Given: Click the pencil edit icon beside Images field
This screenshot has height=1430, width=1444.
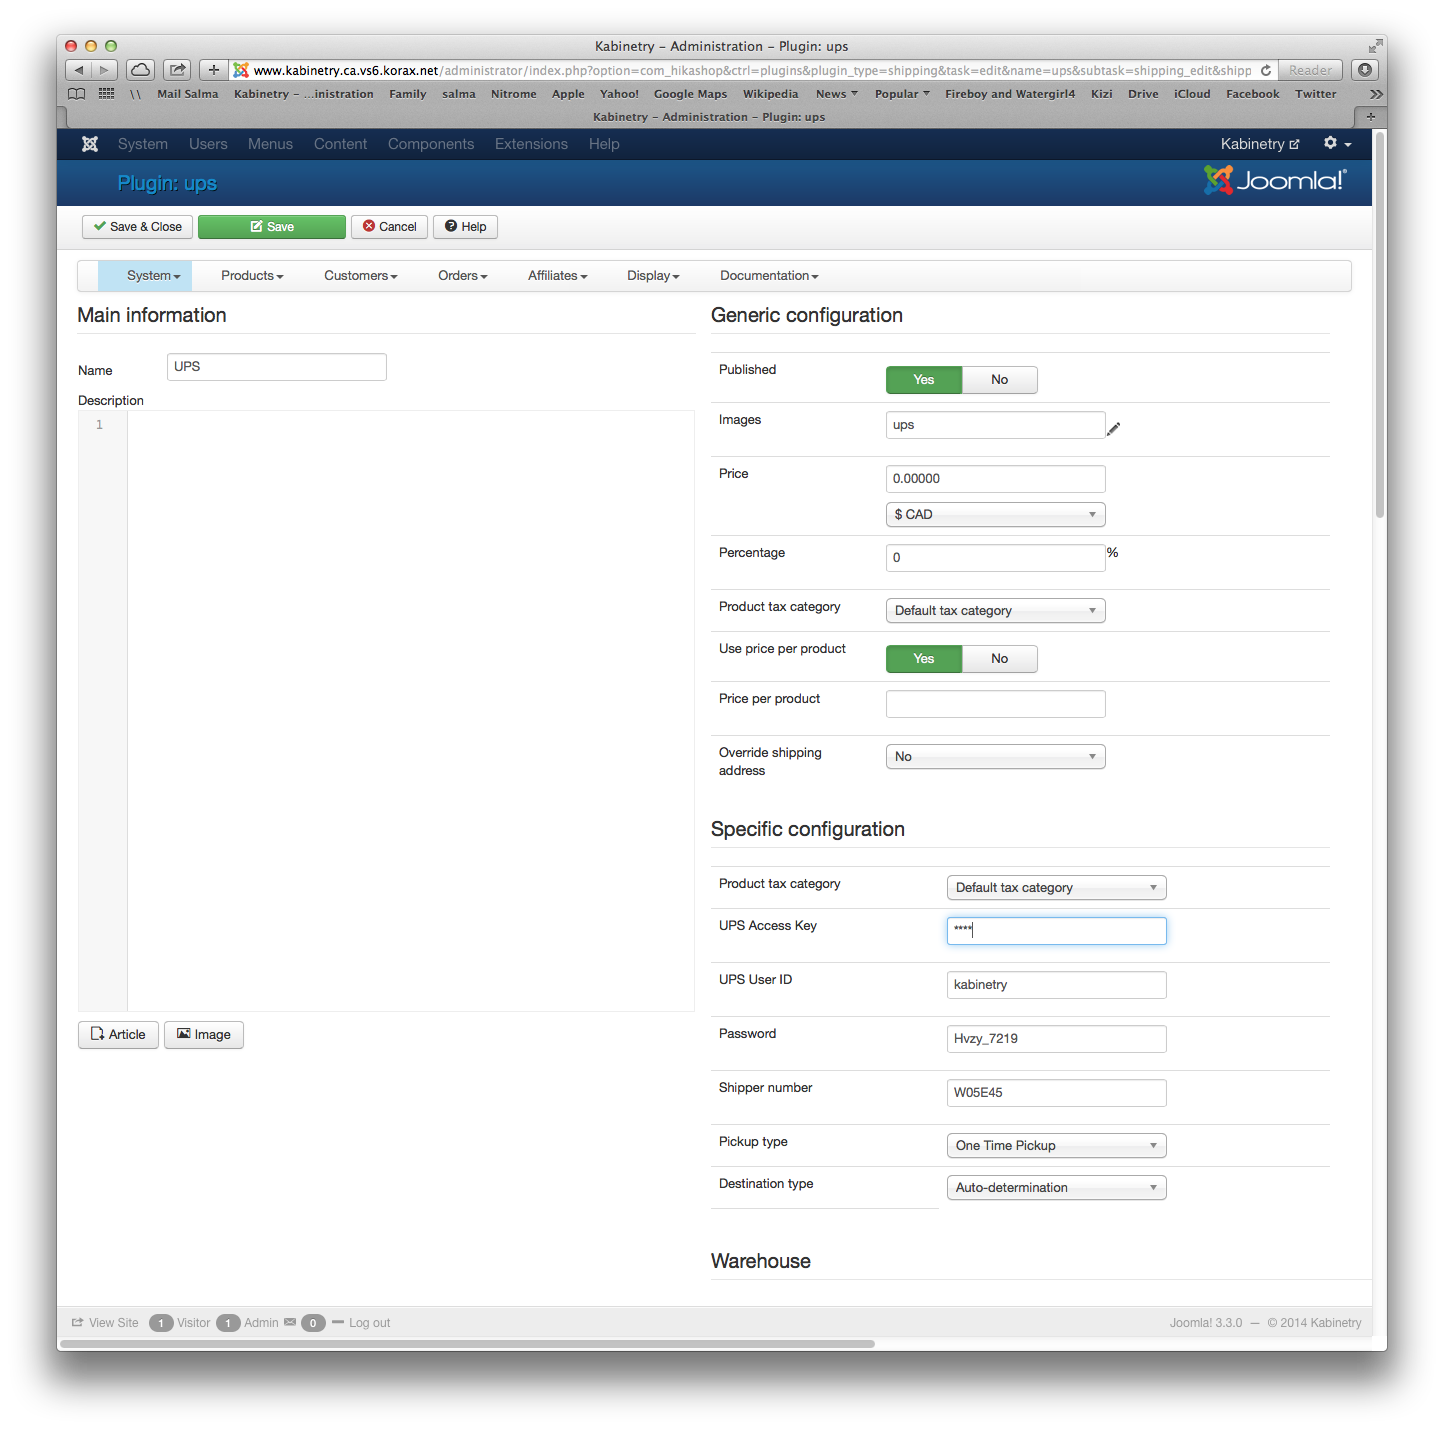Looking at the screenshot, I should tap(1113, 428).
